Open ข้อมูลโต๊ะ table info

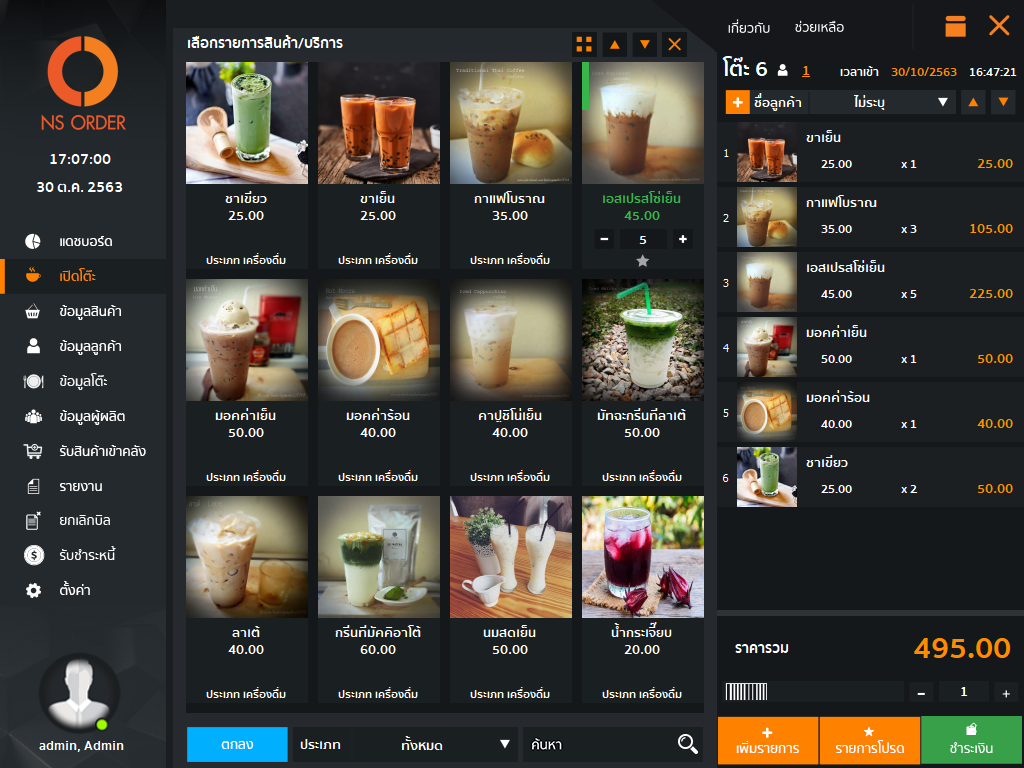point(83,381)
